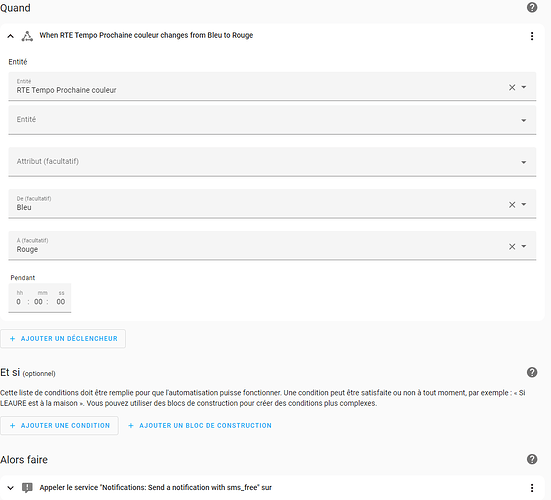
Task: Expand the sms_free notification action
Action: [11, 488]
